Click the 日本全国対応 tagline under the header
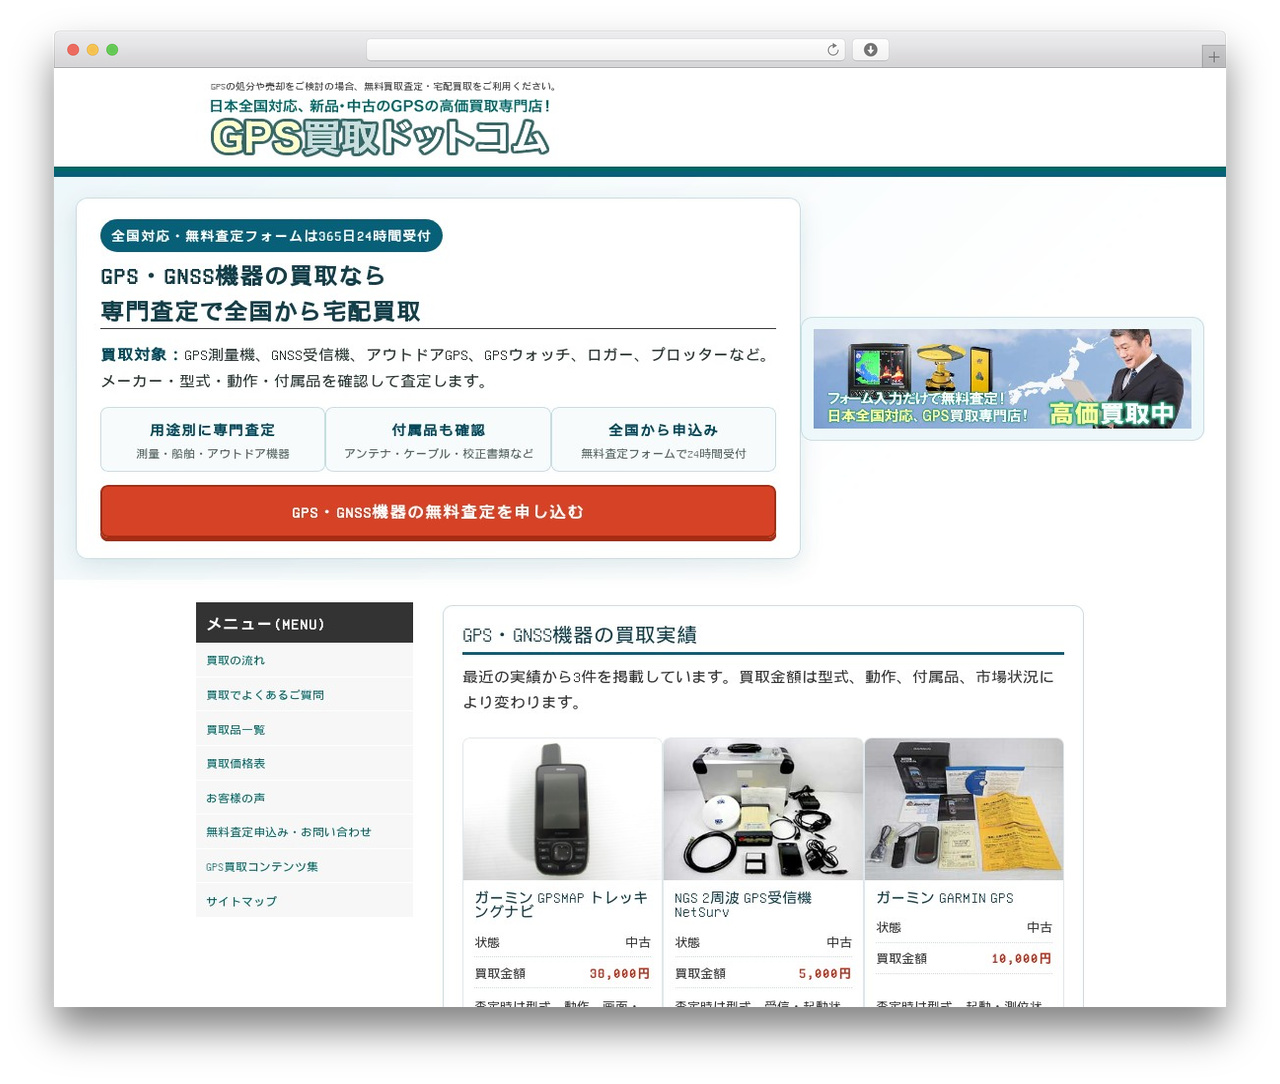The image size is (1280, 1084). [x=380, y=106]
